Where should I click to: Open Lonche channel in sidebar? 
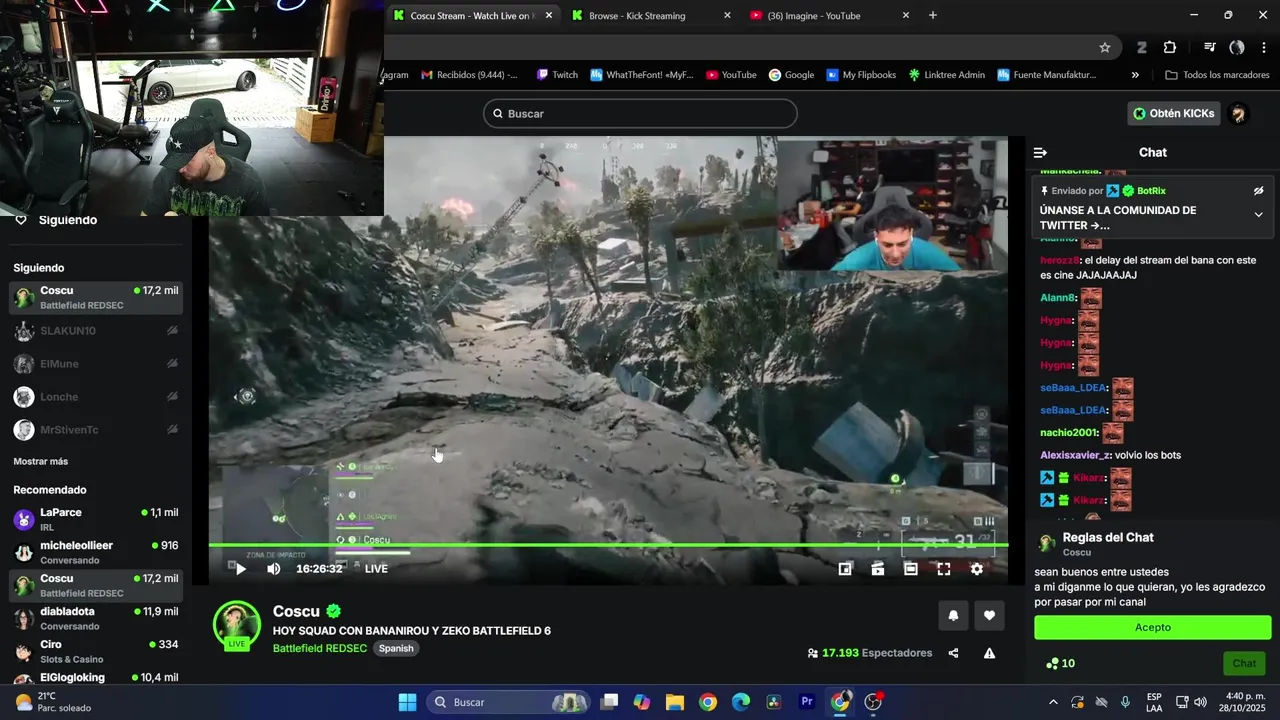pos(96,397)
